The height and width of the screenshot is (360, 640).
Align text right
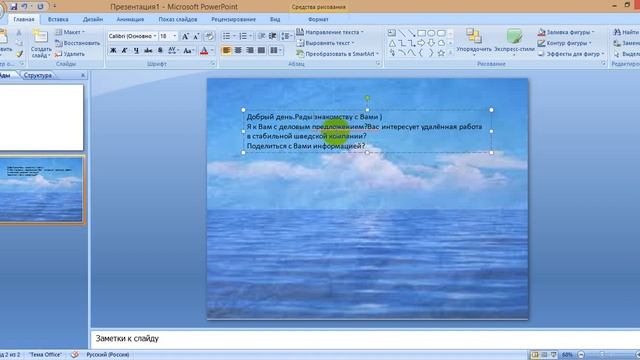250,50
